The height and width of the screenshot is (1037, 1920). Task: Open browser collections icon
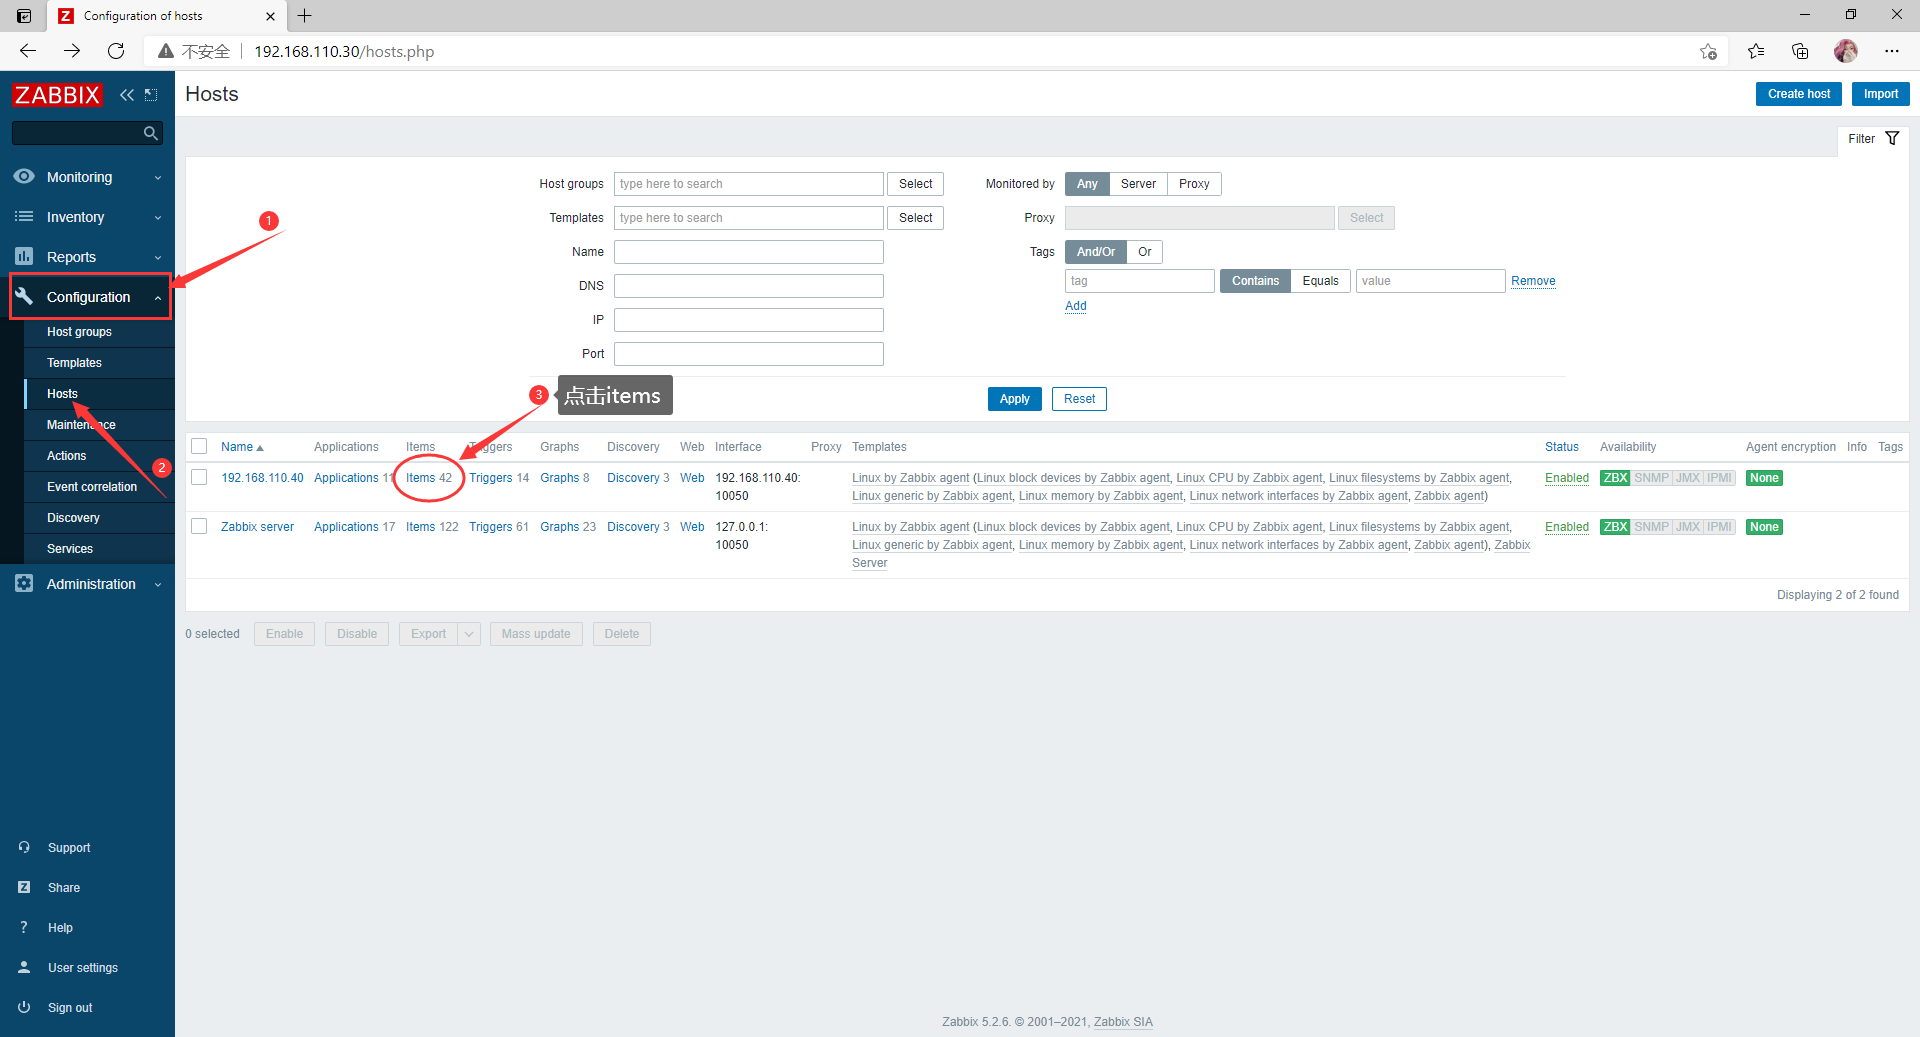point(1800,51)
